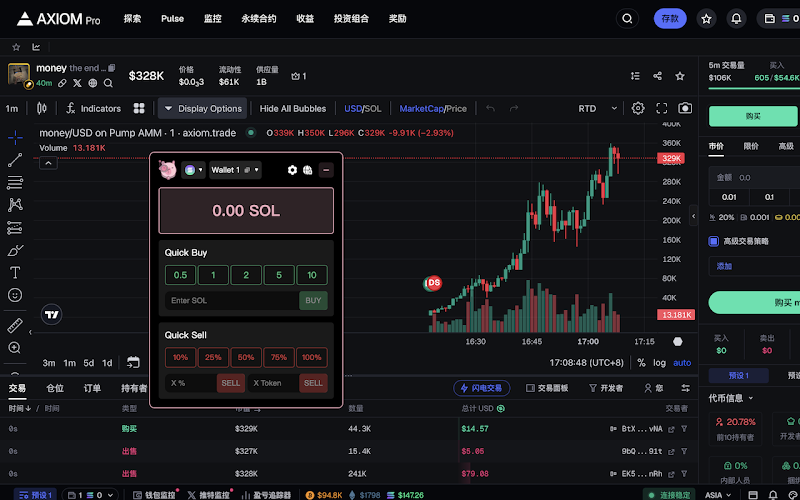Image resolution: width=800 pixels, height=500 pixels.
Task: Toggle the developer filter
Action: point(606,388)
